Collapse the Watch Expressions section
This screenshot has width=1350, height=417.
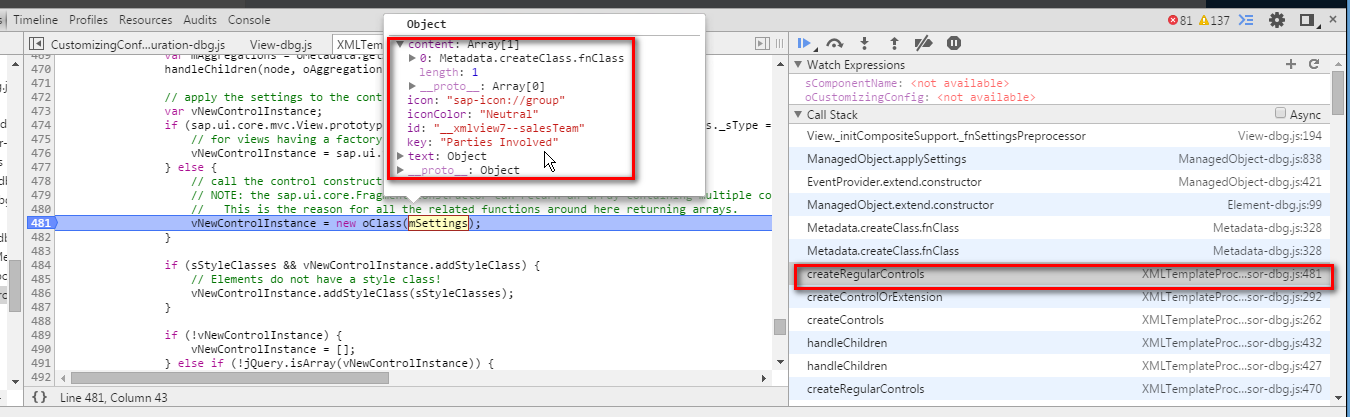coord(797,65)
